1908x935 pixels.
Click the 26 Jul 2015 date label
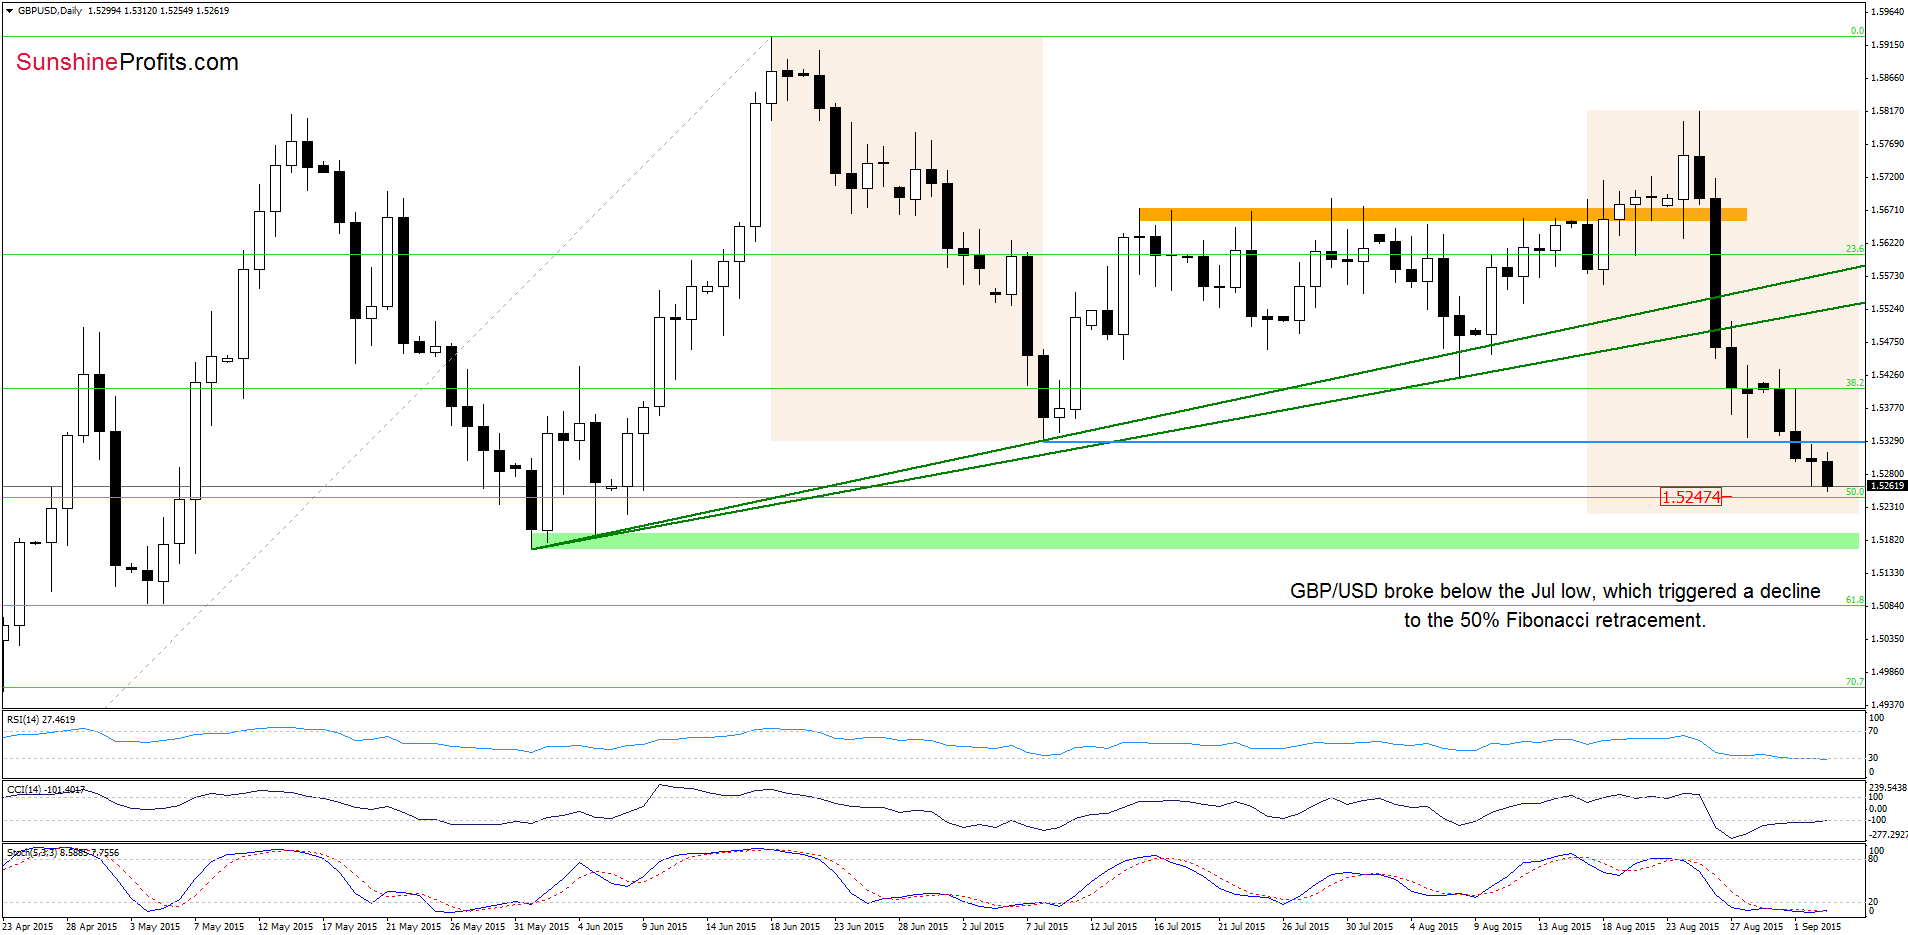click(1305, 927)
